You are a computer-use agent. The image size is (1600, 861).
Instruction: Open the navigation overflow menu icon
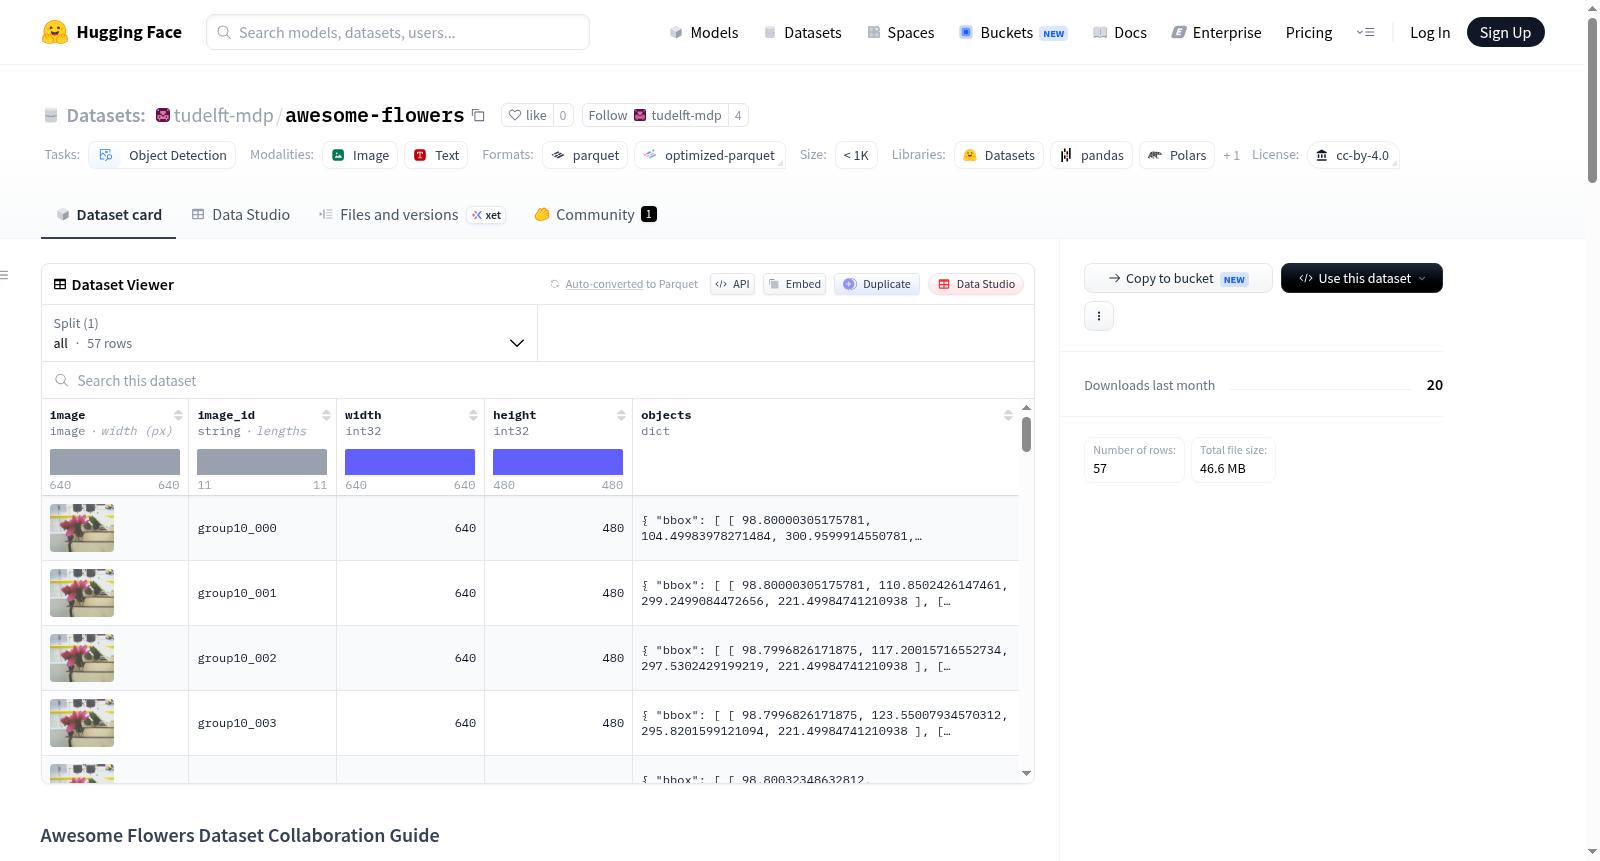pos(1365,32)
